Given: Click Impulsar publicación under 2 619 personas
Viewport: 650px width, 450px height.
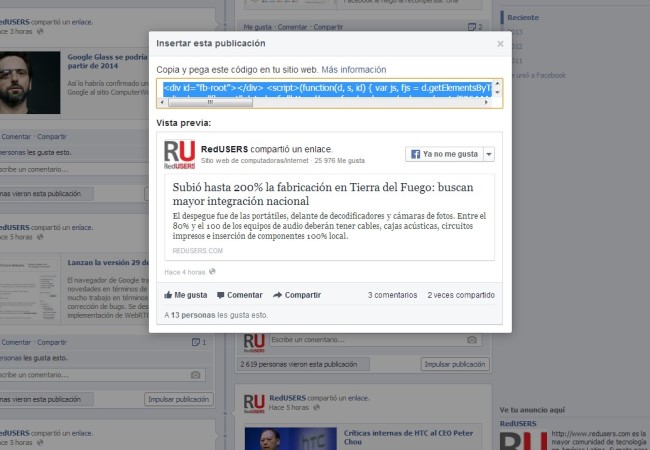Looking at the screenshot, I should point(455,364).
